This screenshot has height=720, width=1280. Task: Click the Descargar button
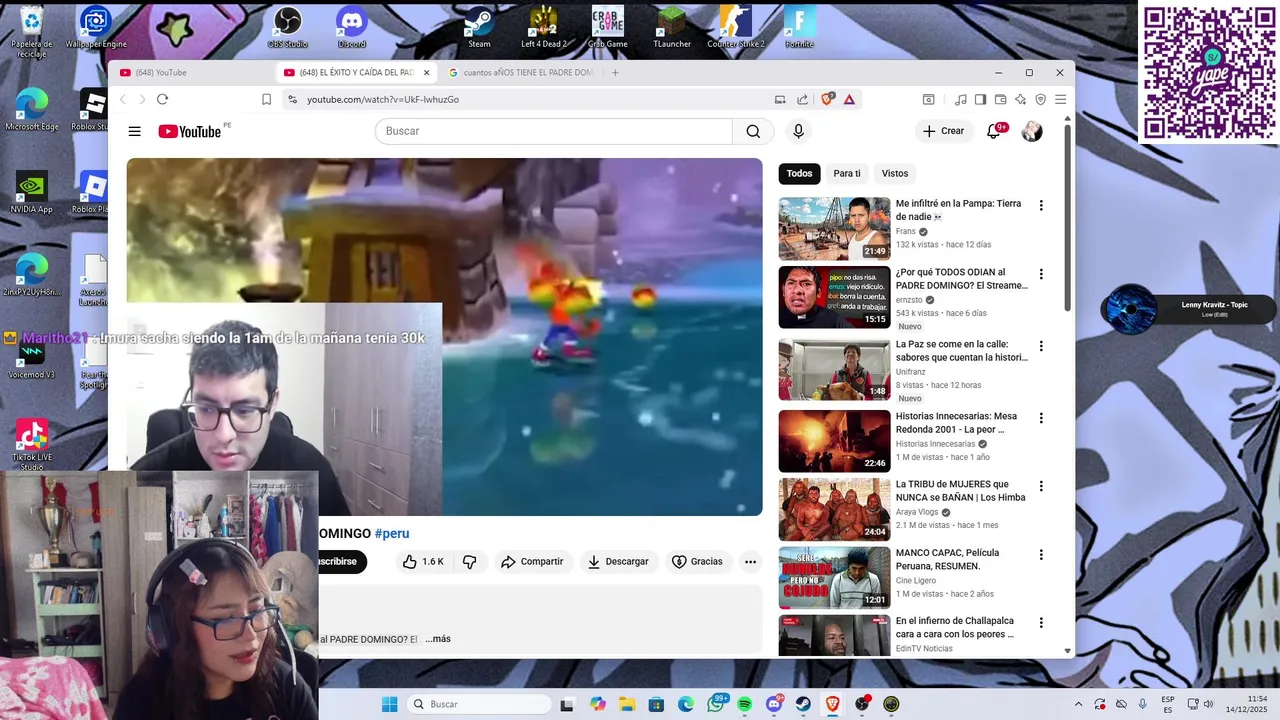[617, 562]
